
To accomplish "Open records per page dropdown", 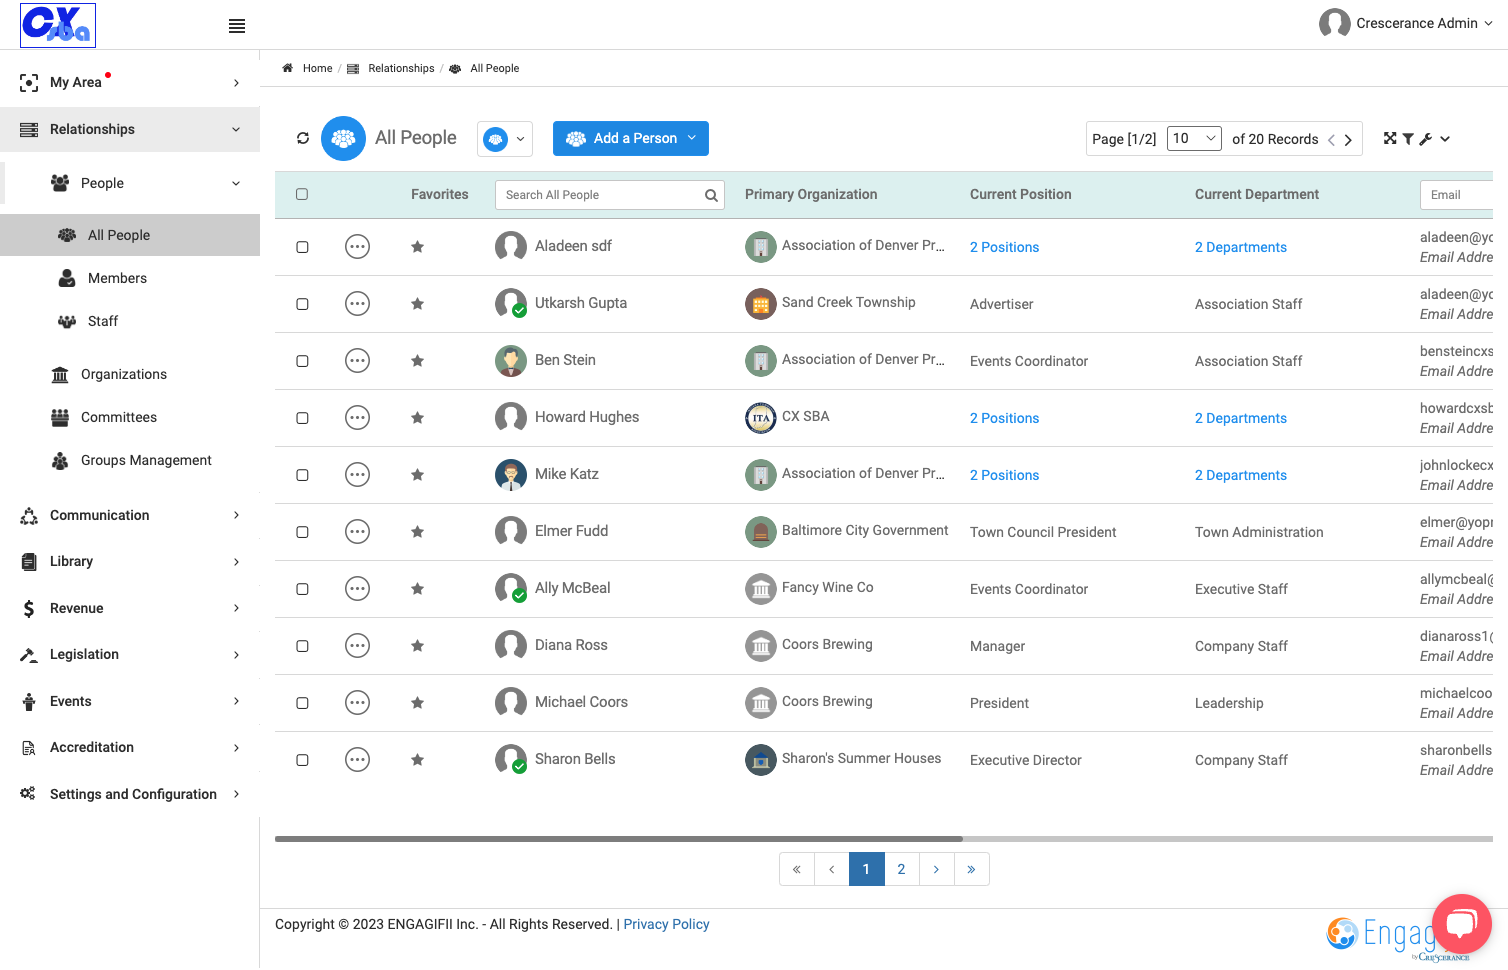I will tap(1195, 138).
